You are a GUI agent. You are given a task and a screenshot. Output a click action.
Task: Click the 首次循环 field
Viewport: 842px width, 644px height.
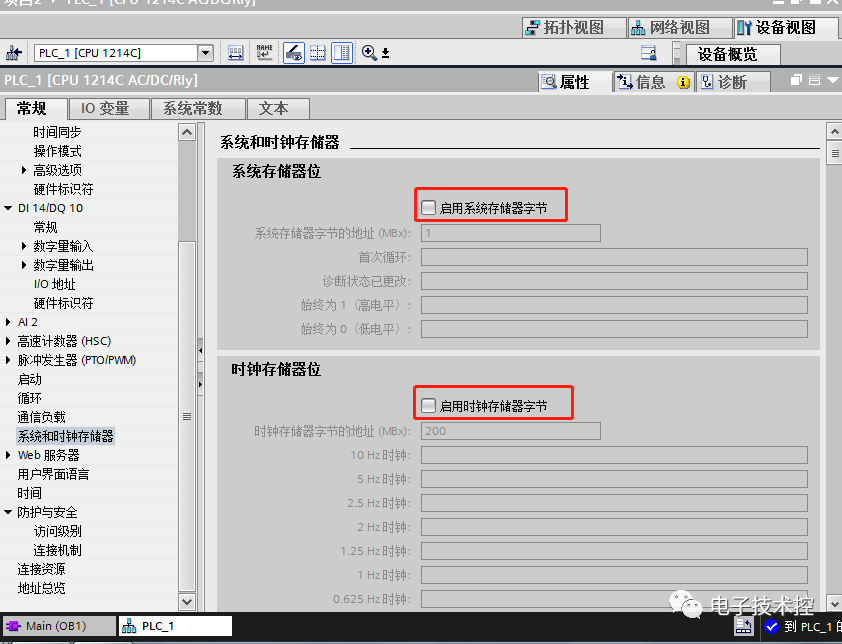pos(614,257)
